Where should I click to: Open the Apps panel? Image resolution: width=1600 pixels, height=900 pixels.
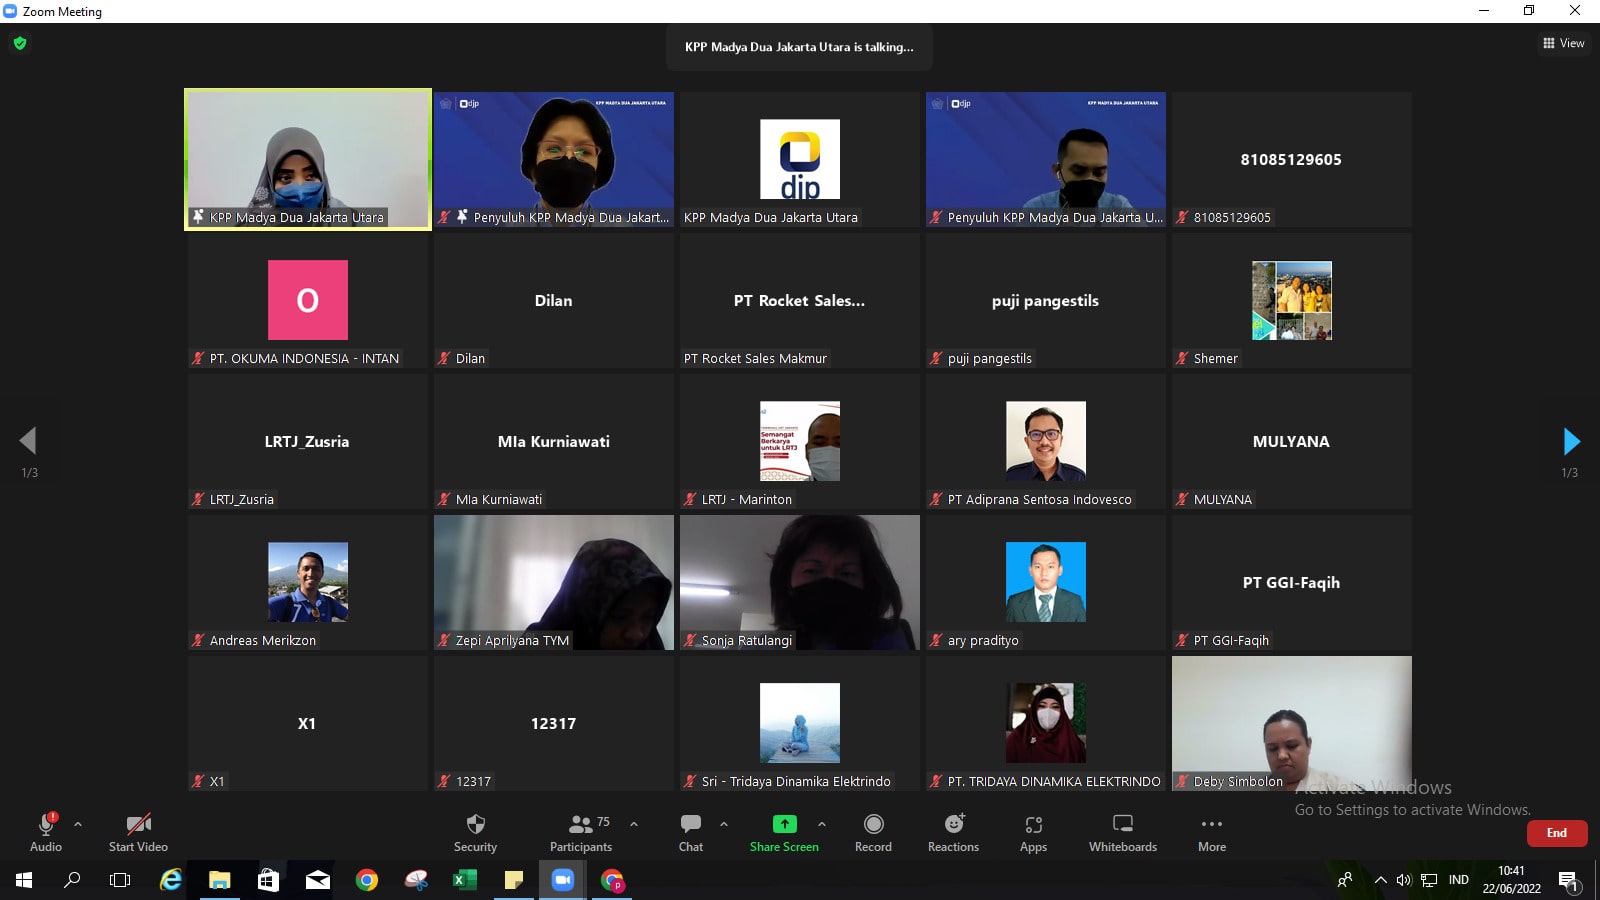(x=1033, y=832)
